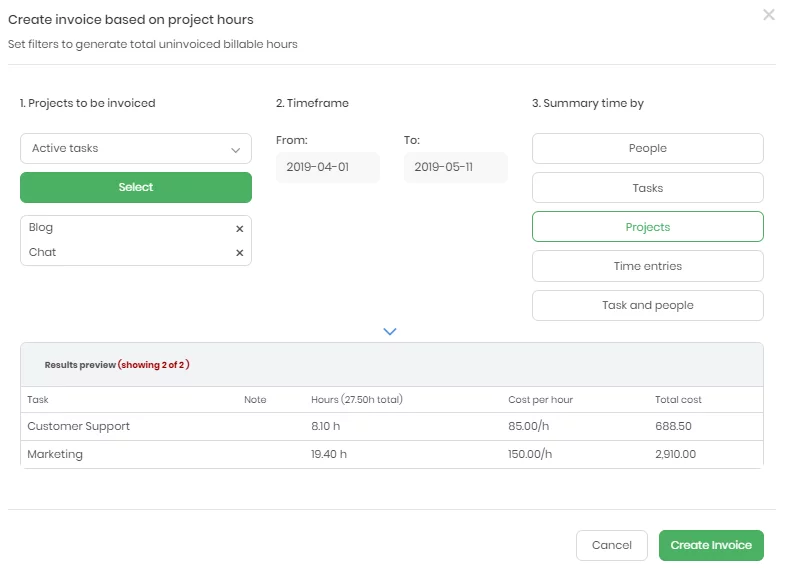Summarize time by Time entries

[x=647, y=266]
